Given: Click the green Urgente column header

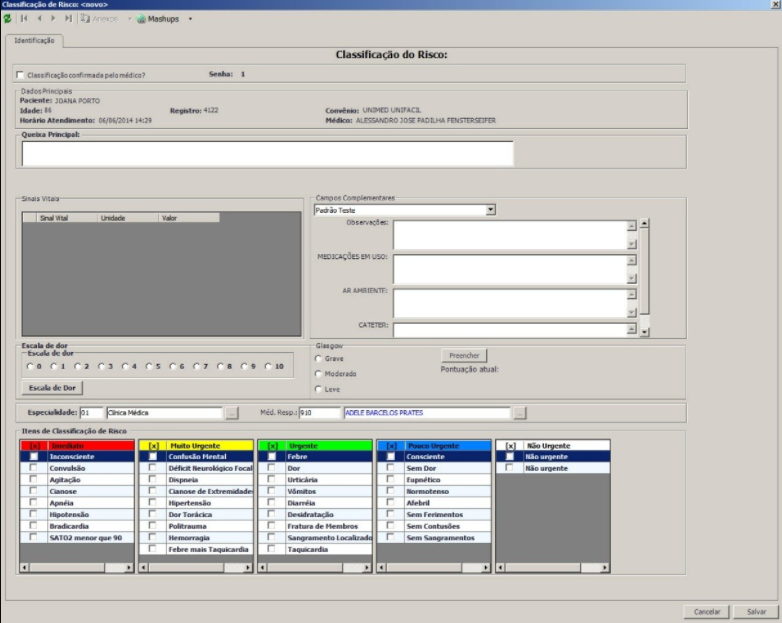Looking at the screenshot, I should pos(315,445).
